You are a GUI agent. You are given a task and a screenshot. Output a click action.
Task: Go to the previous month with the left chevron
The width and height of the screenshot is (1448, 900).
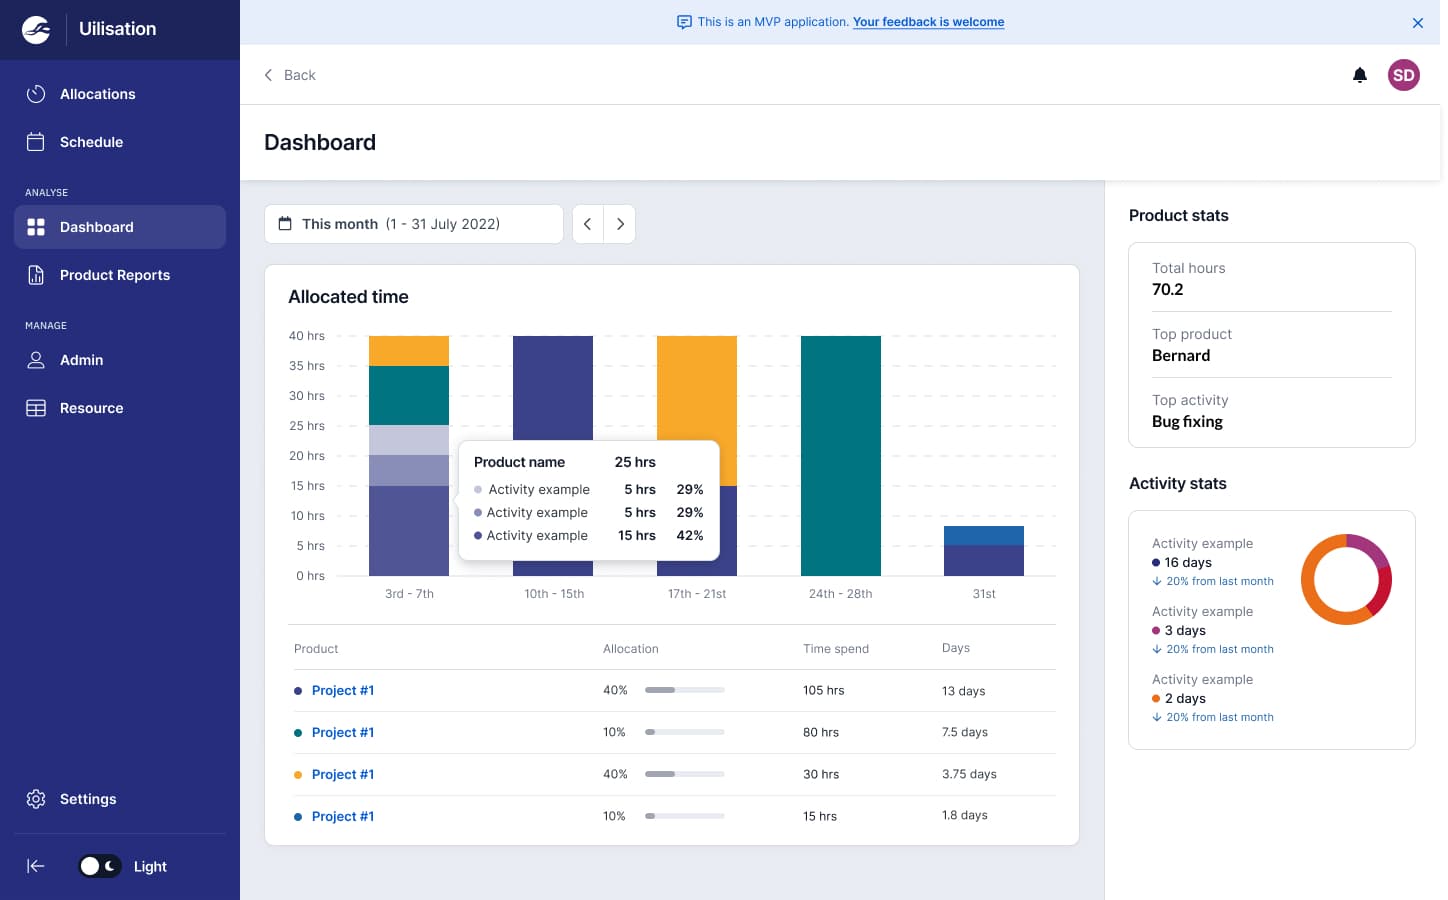pyautogui.click(x=588, y=224)
